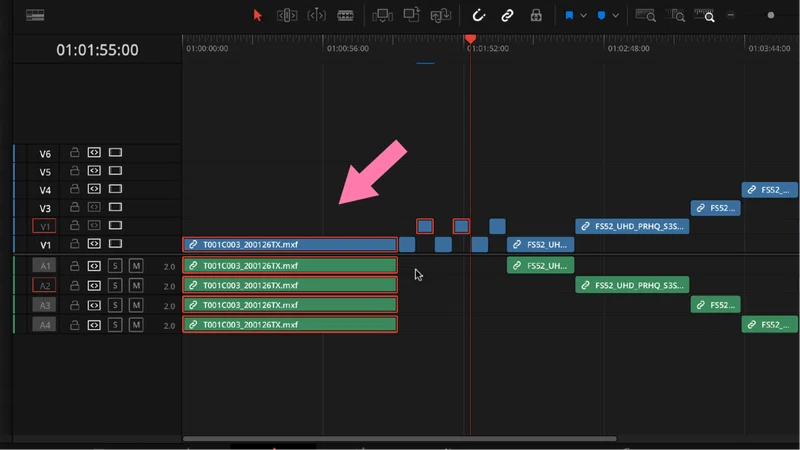800x450 pixels.
Task: Open the Timeline View Options menu
Action: click(x=35, y=15)
